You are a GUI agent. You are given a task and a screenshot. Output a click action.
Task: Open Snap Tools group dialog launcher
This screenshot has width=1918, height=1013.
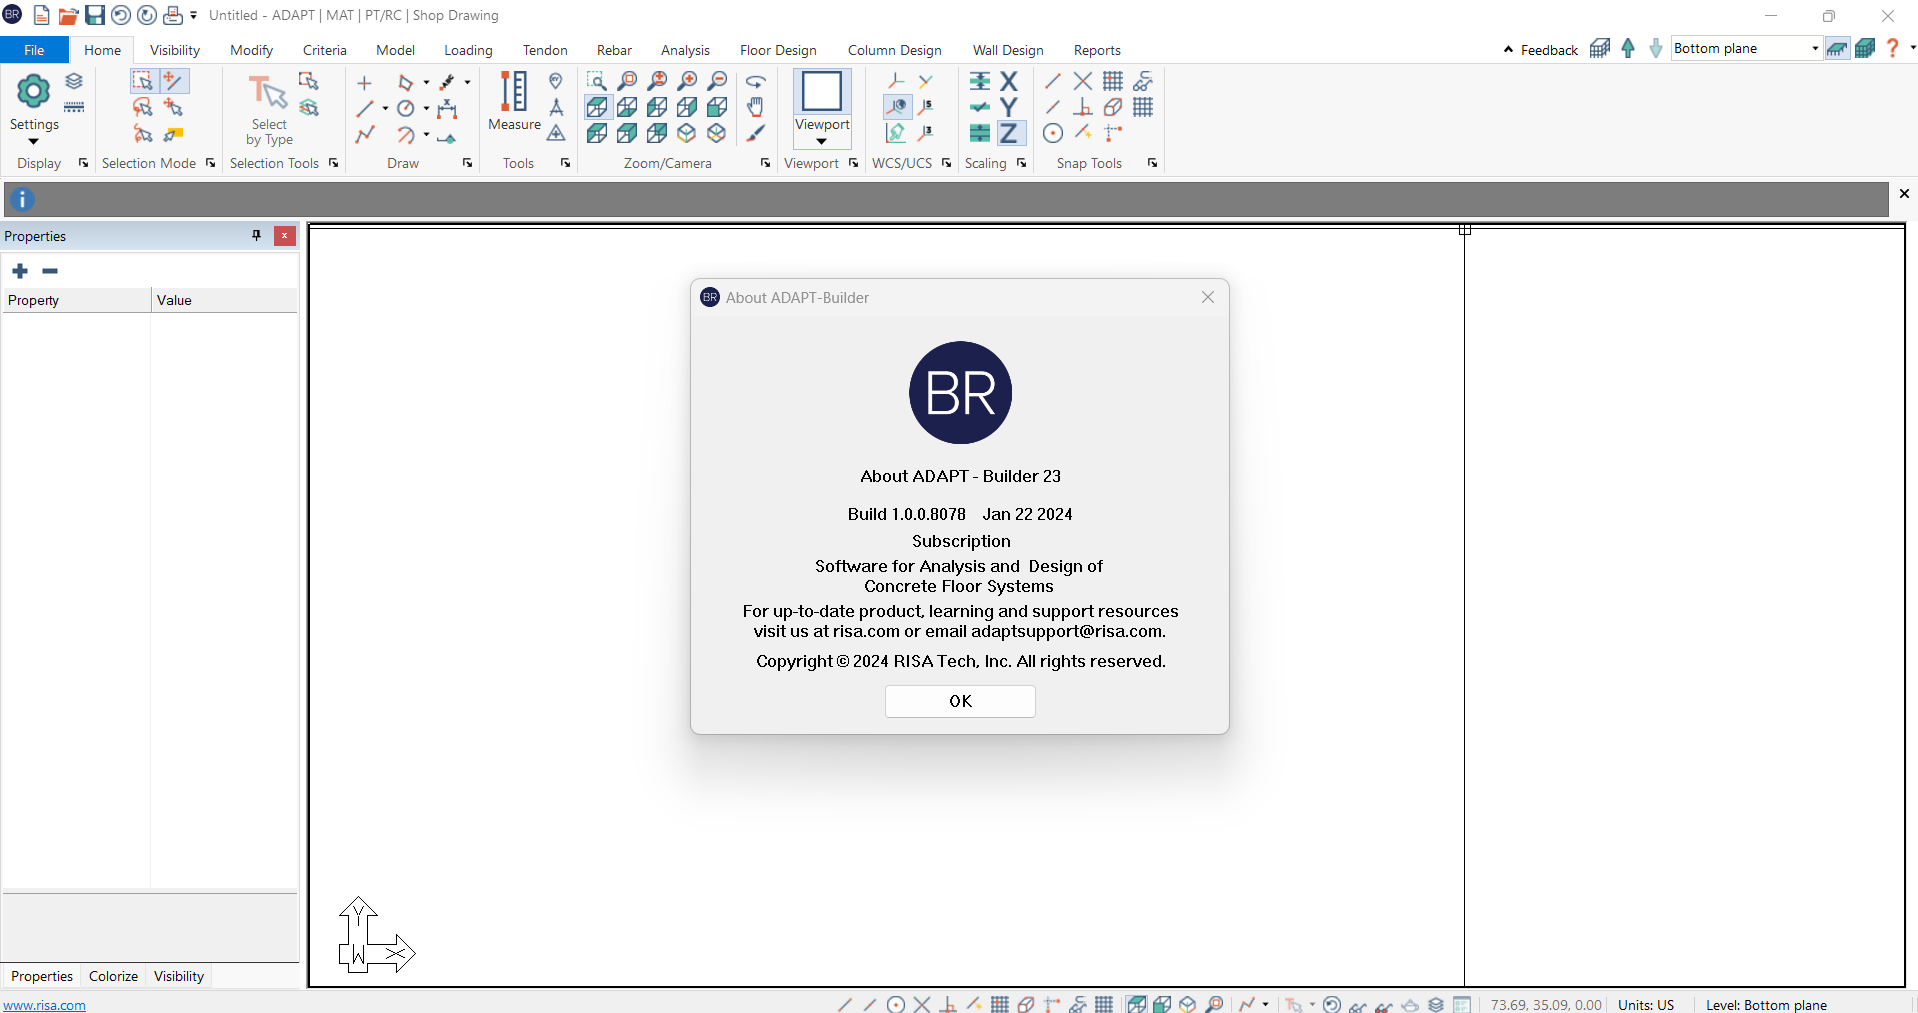tap(1152, 163)
